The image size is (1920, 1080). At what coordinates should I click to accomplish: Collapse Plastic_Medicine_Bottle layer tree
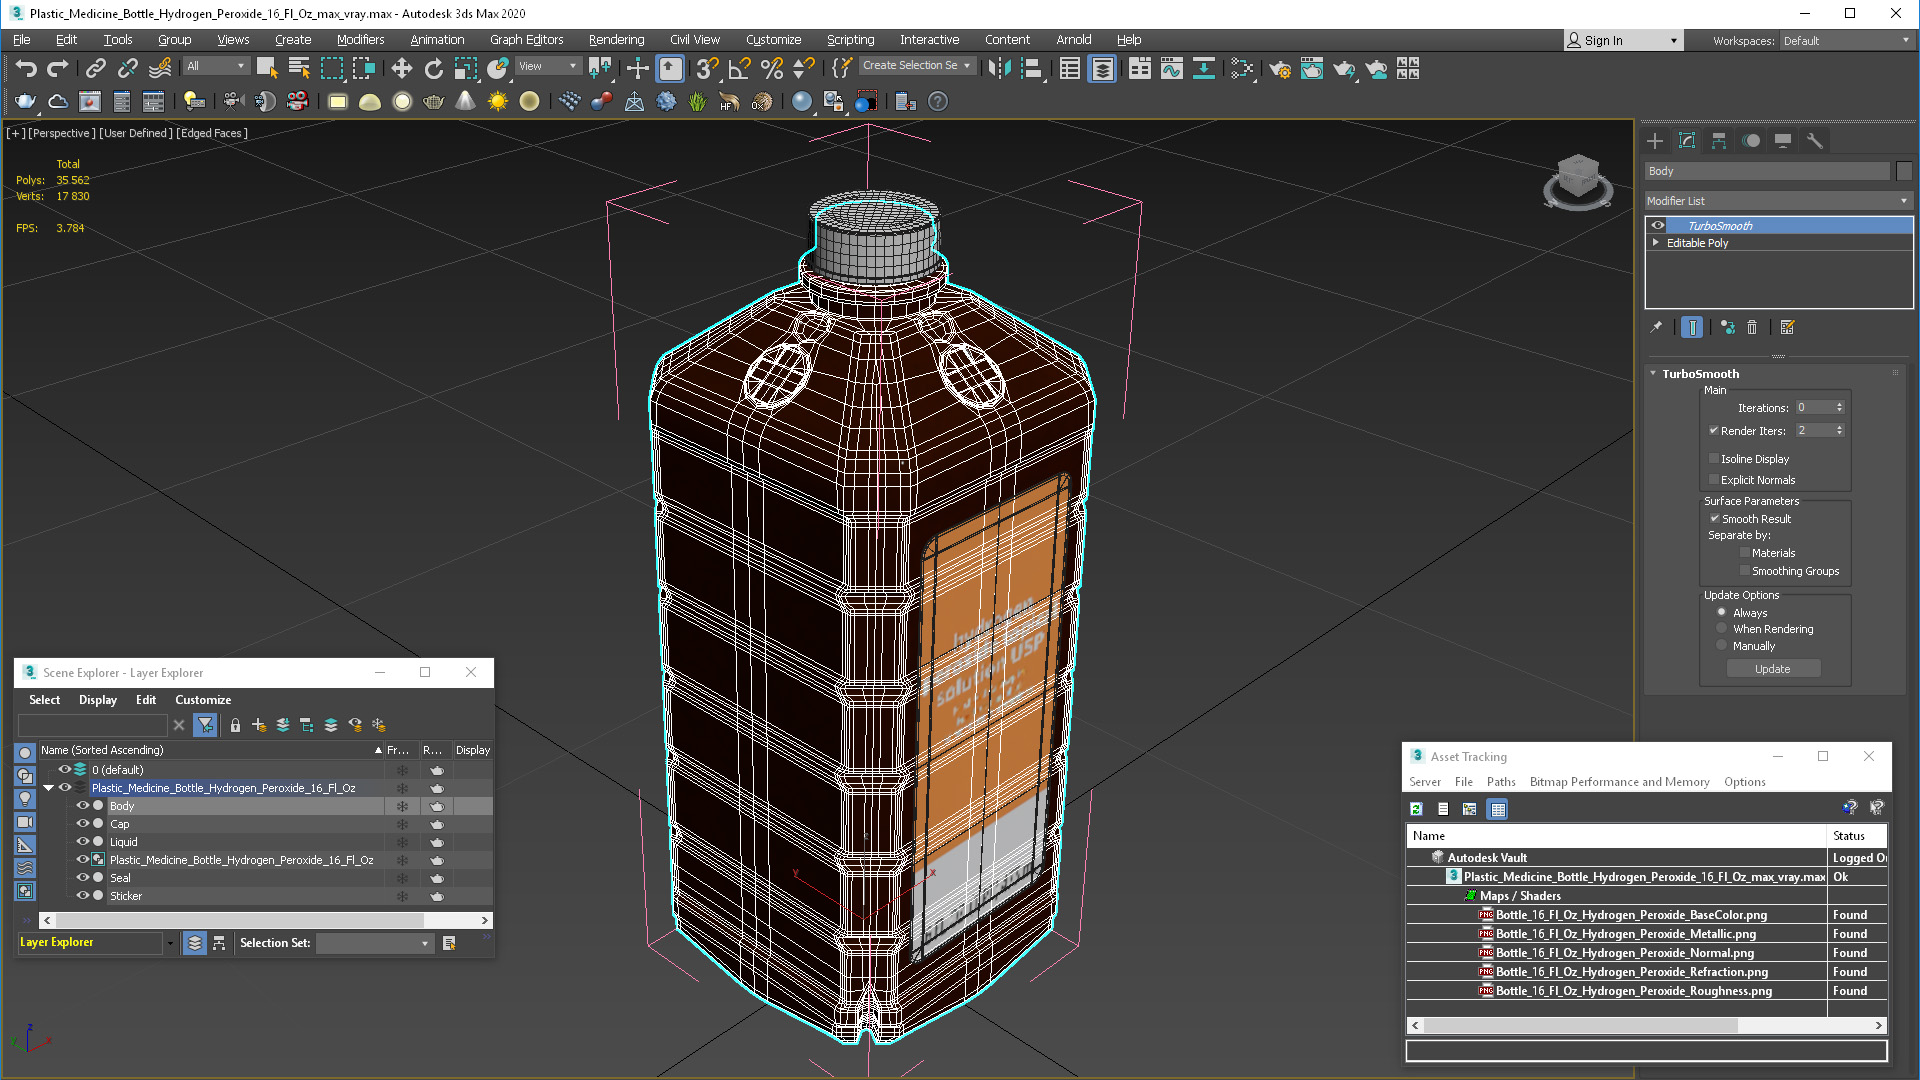48,788
